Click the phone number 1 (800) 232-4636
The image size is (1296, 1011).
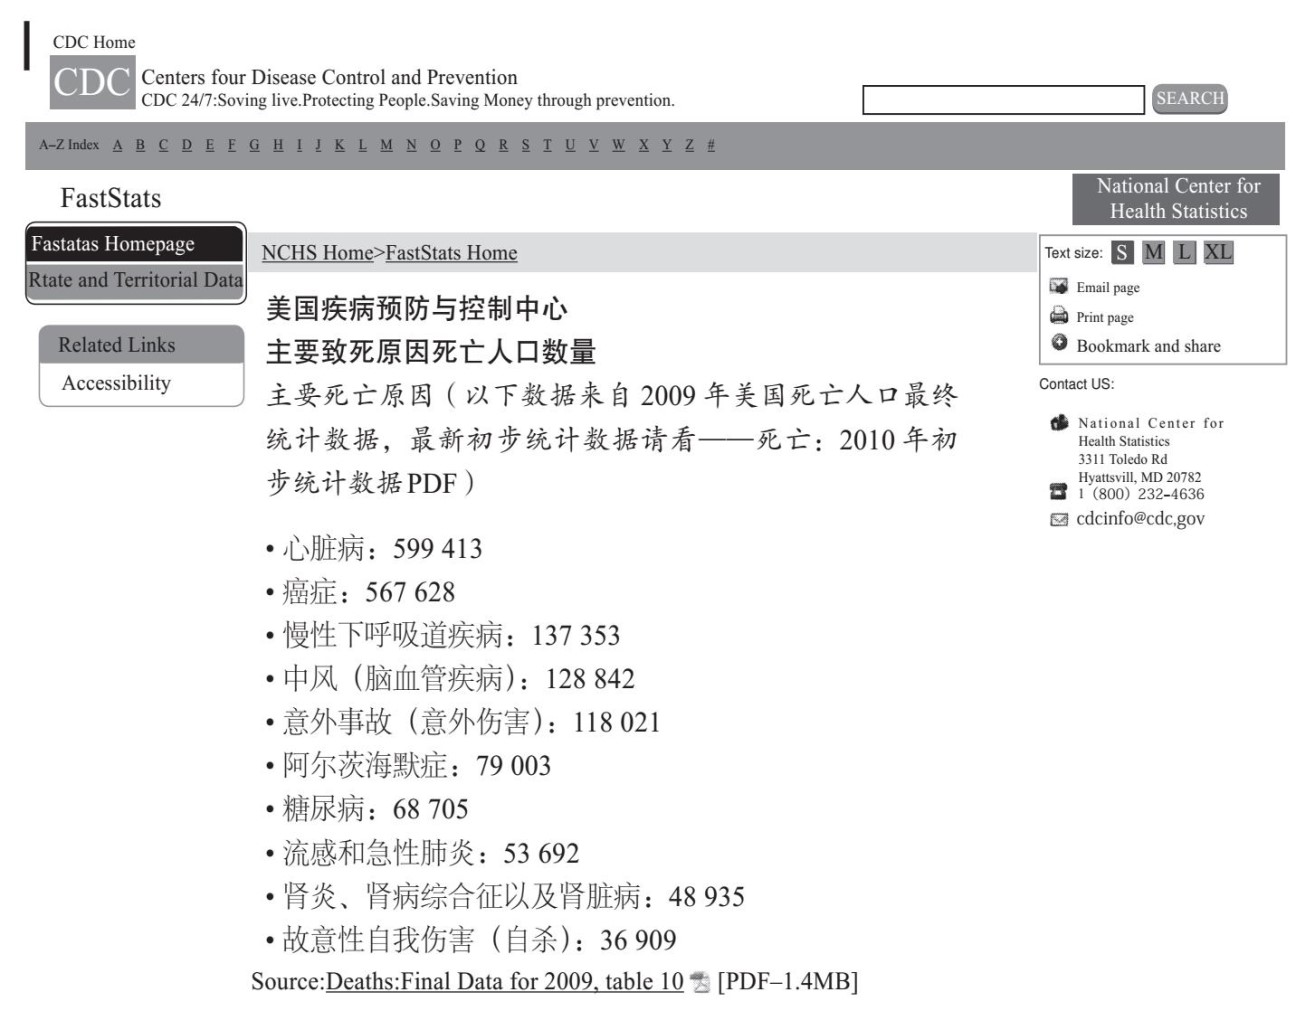tap(1141, 494)
